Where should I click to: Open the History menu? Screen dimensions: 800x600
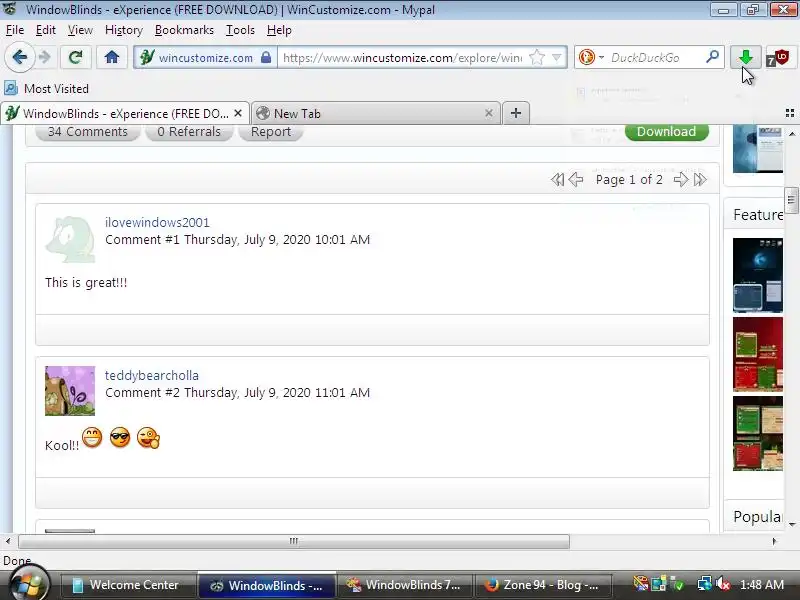(123, 30)
